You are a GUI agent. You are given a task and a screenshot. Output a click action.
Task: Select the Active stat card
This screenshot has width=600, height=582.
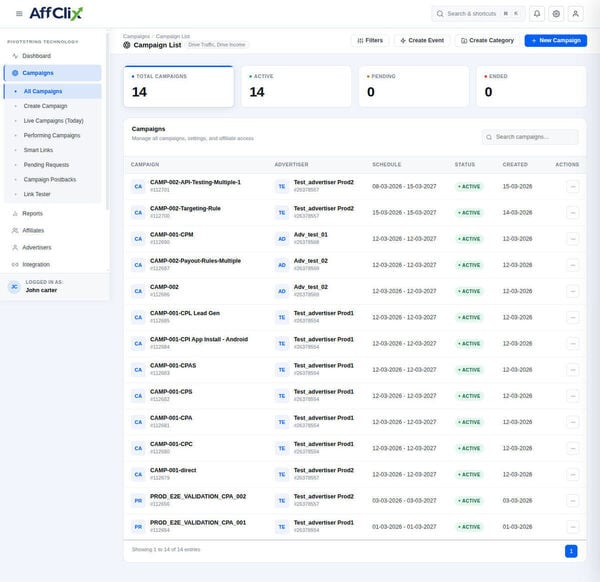(x=296, y=86)
